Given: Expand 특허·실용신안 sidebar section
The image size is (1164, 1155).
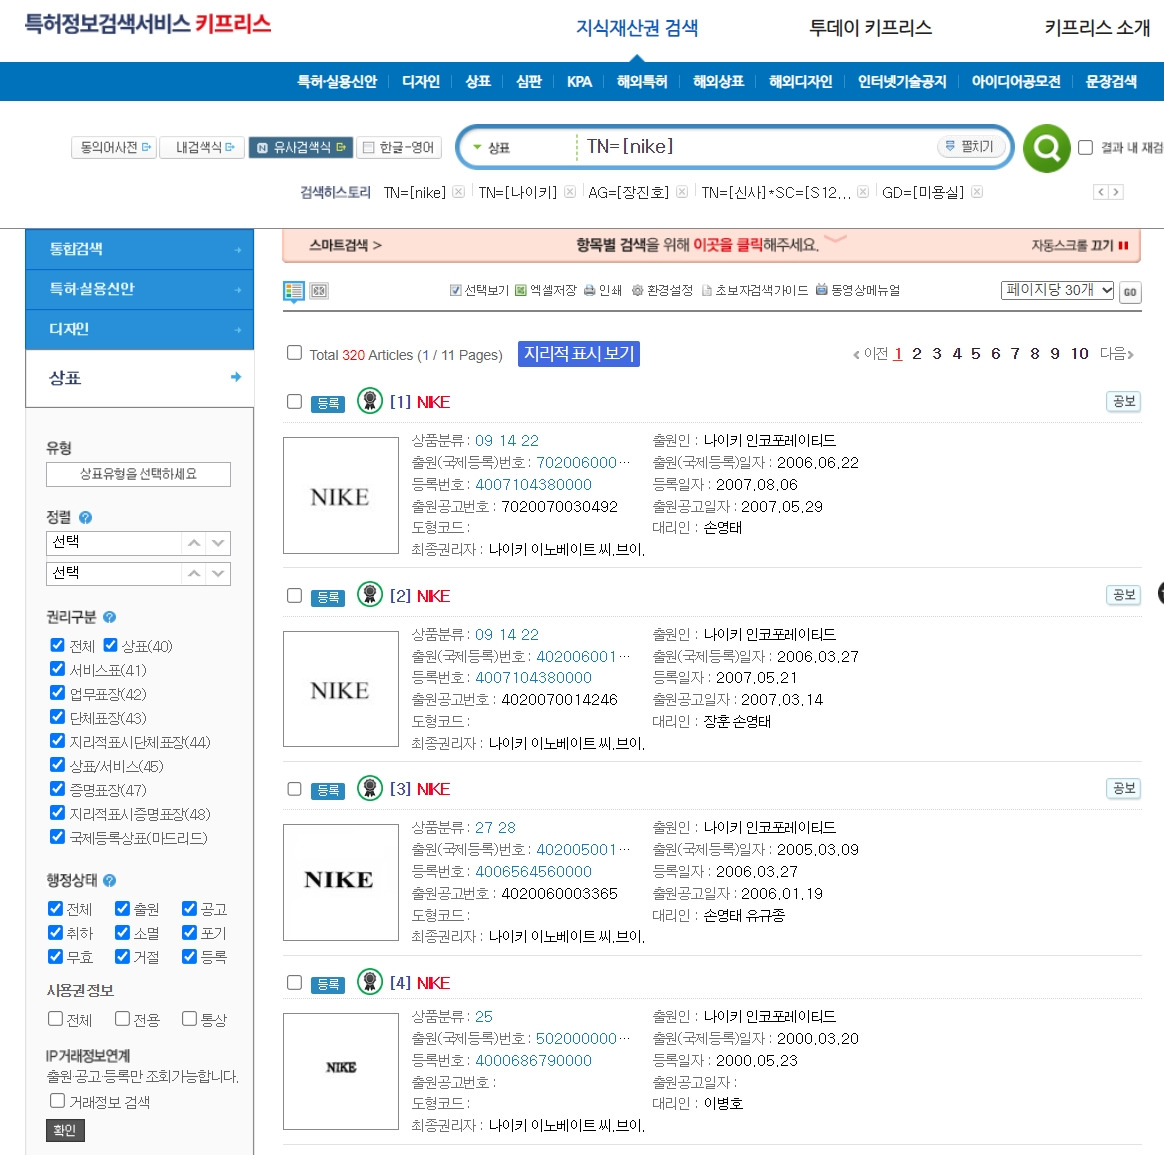Looking at the screenshot, I should 140,289.
